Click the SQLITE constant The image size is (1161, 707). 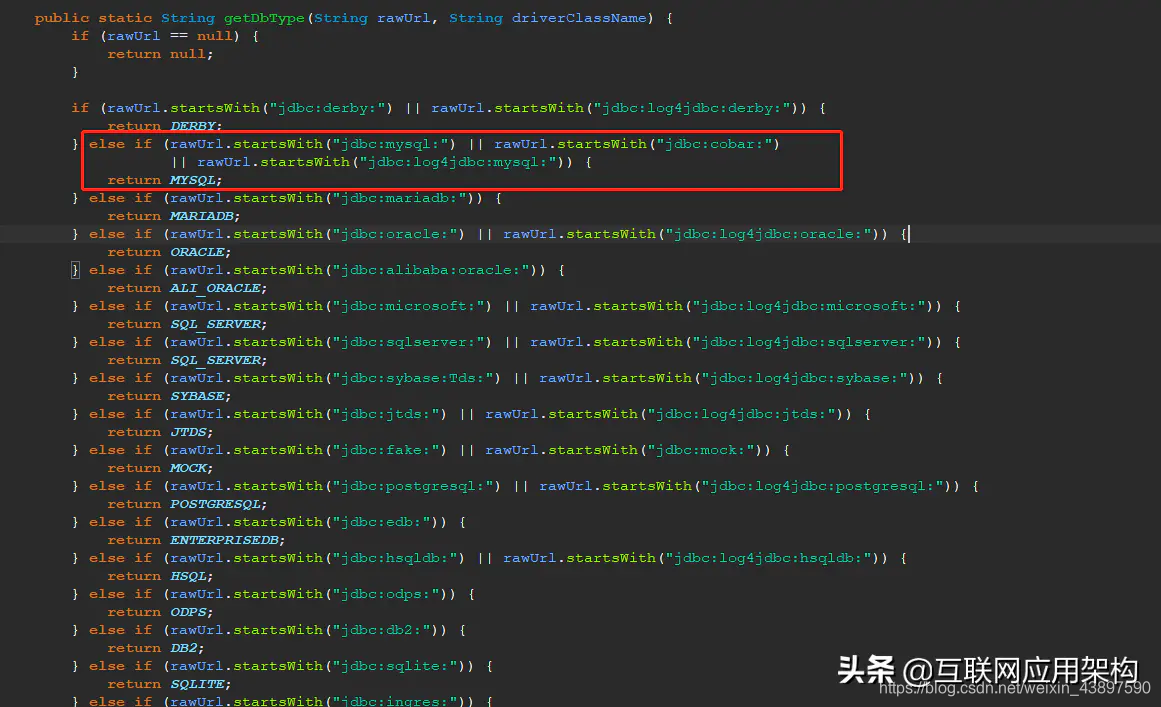198,684
